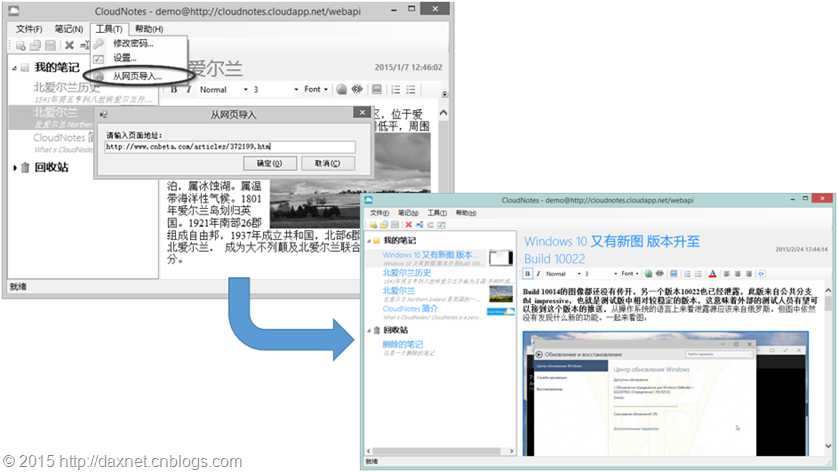Select Windows 10 又有新图 note in list
The image size is (838, 472).
point(428,255)
